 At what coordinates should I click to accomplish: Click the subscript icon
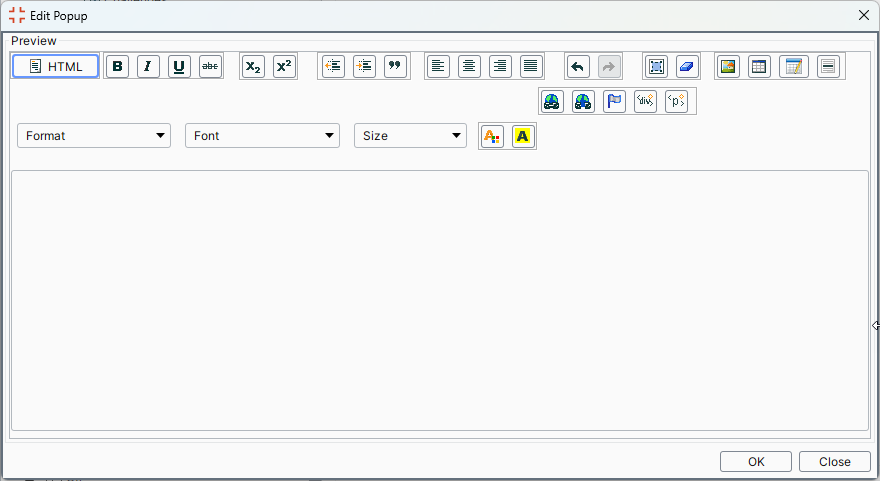254,67
